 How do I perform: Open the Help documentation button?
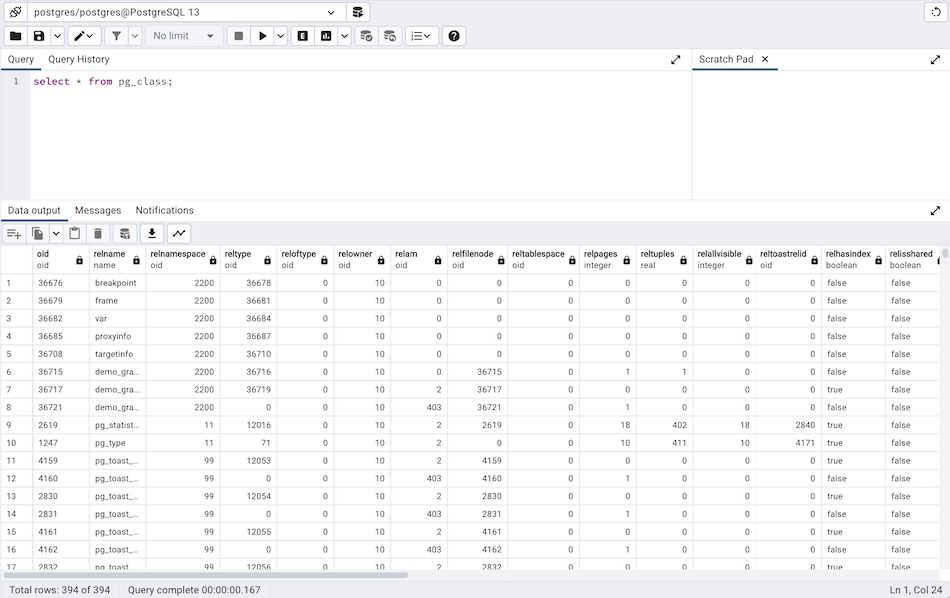click(x=453, y=35)
